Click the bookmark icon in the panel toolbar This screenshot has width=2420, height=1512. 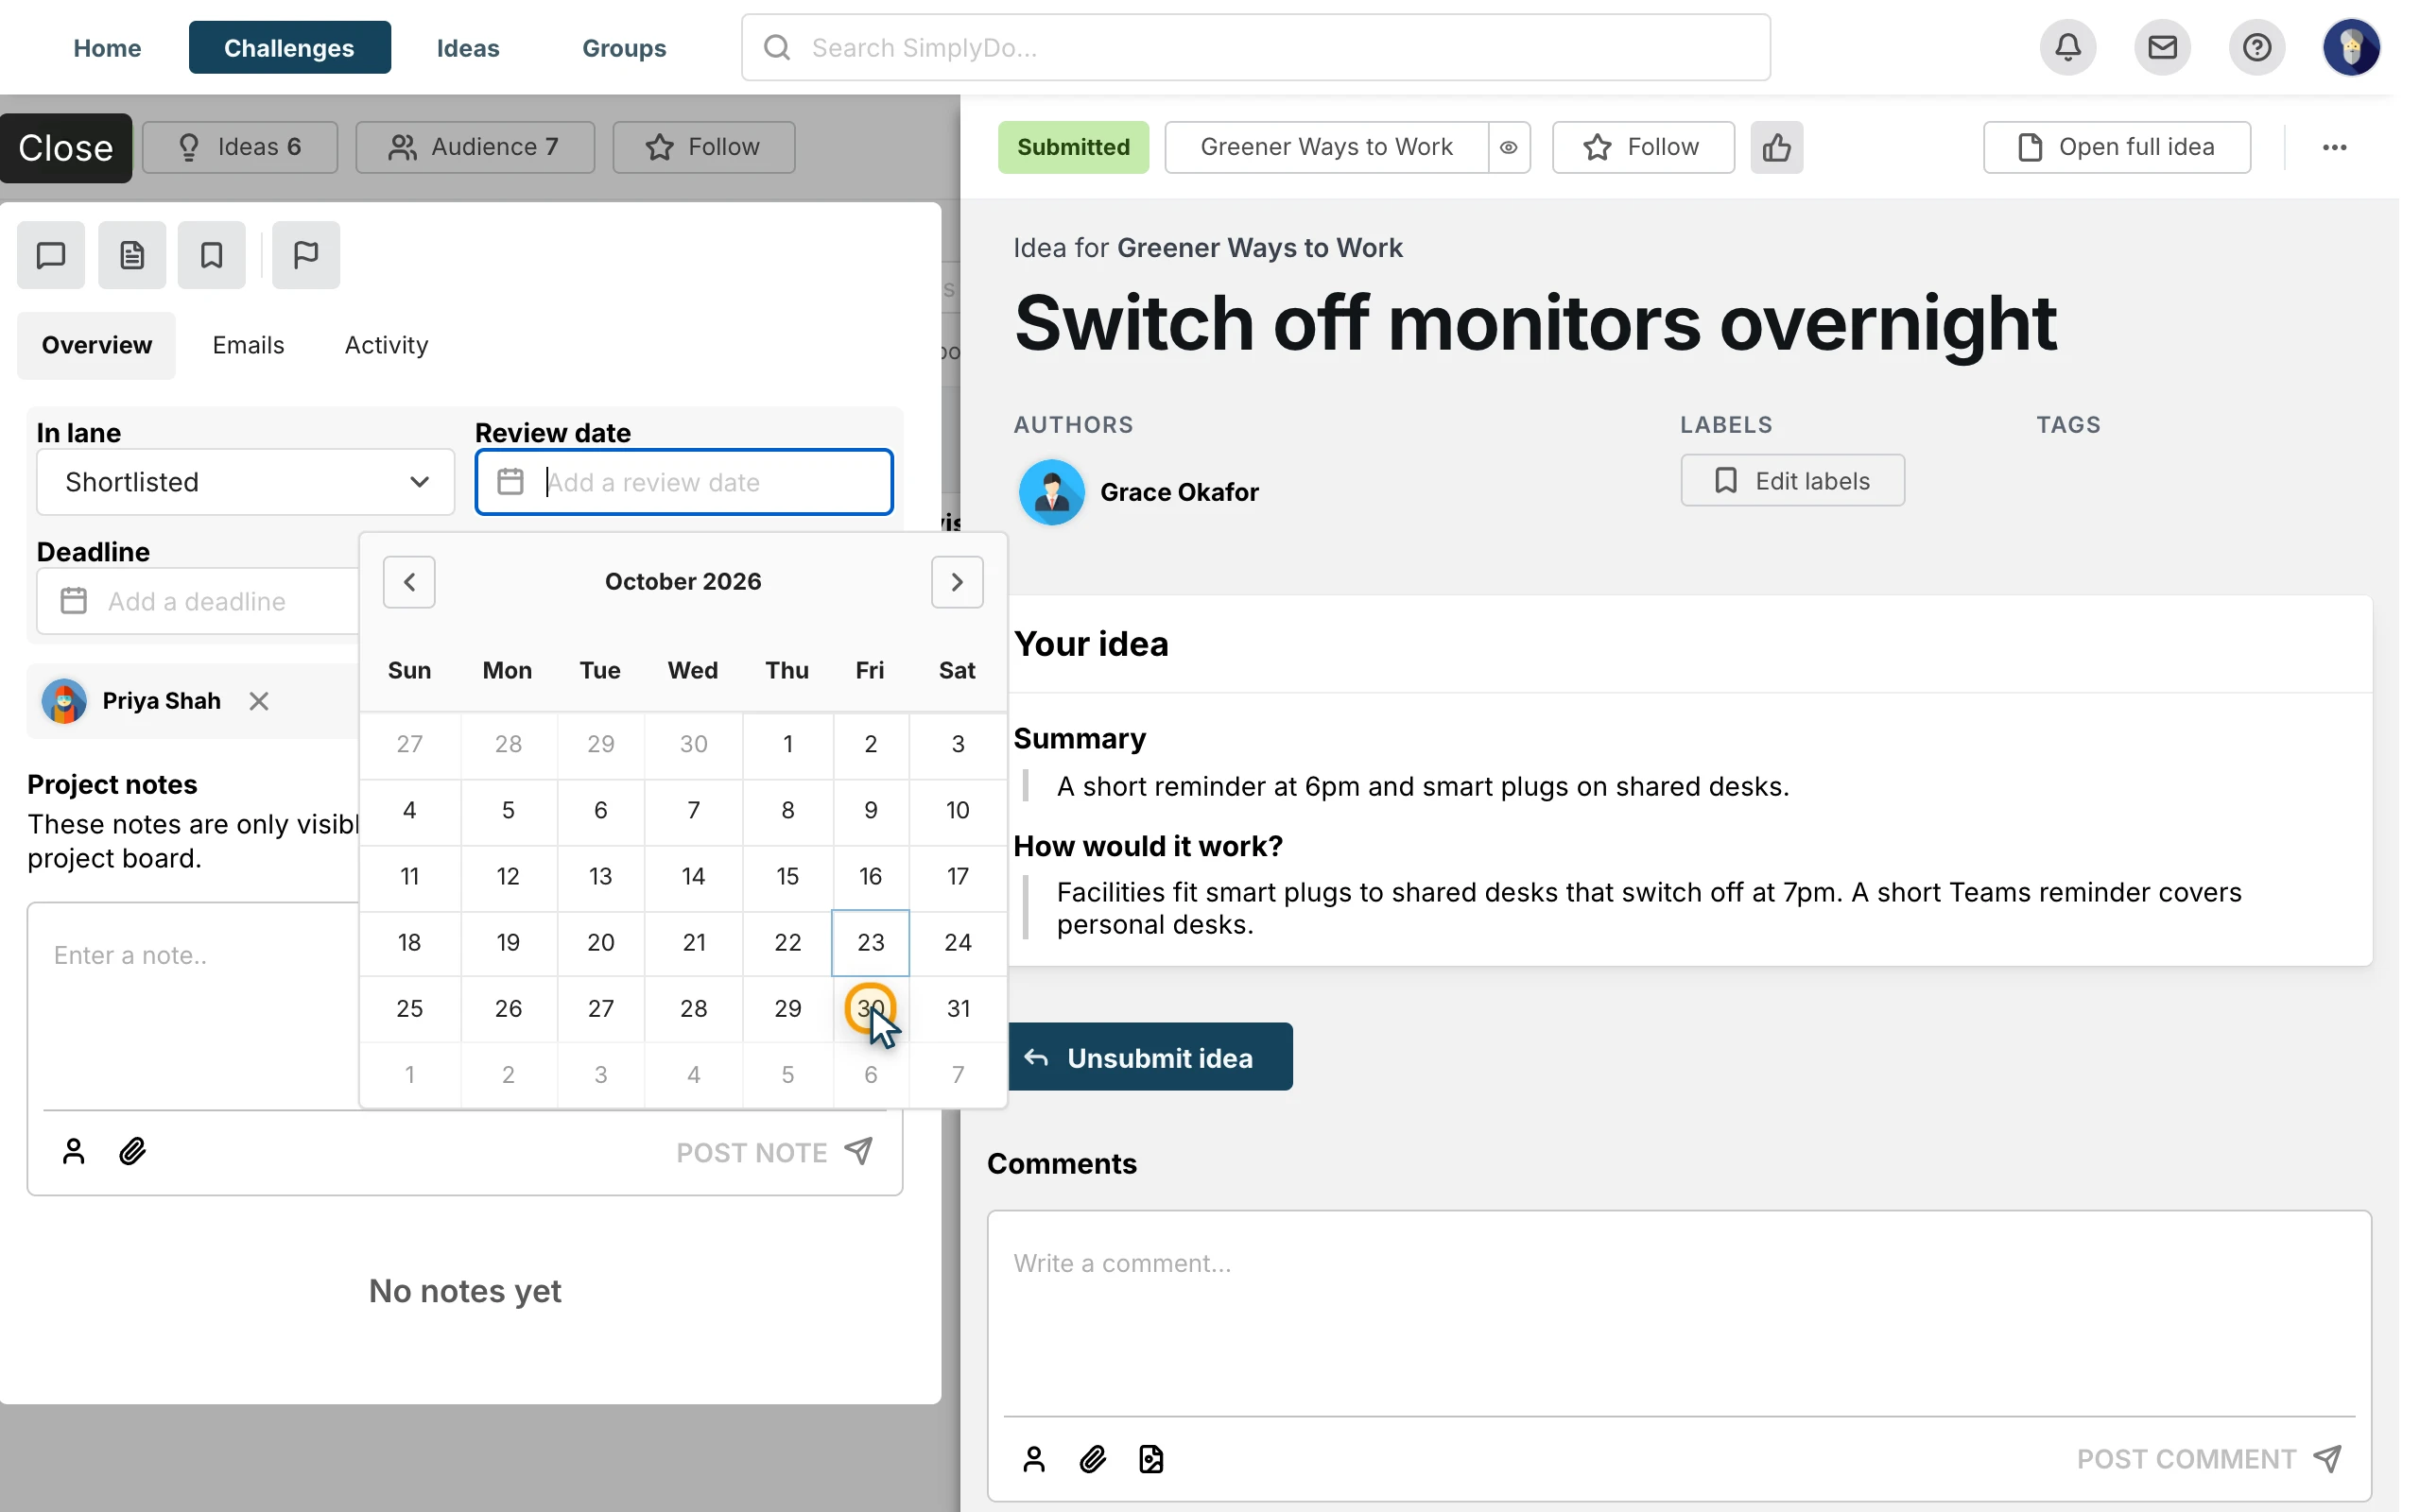pyautogui.click(x=211, y=255)
